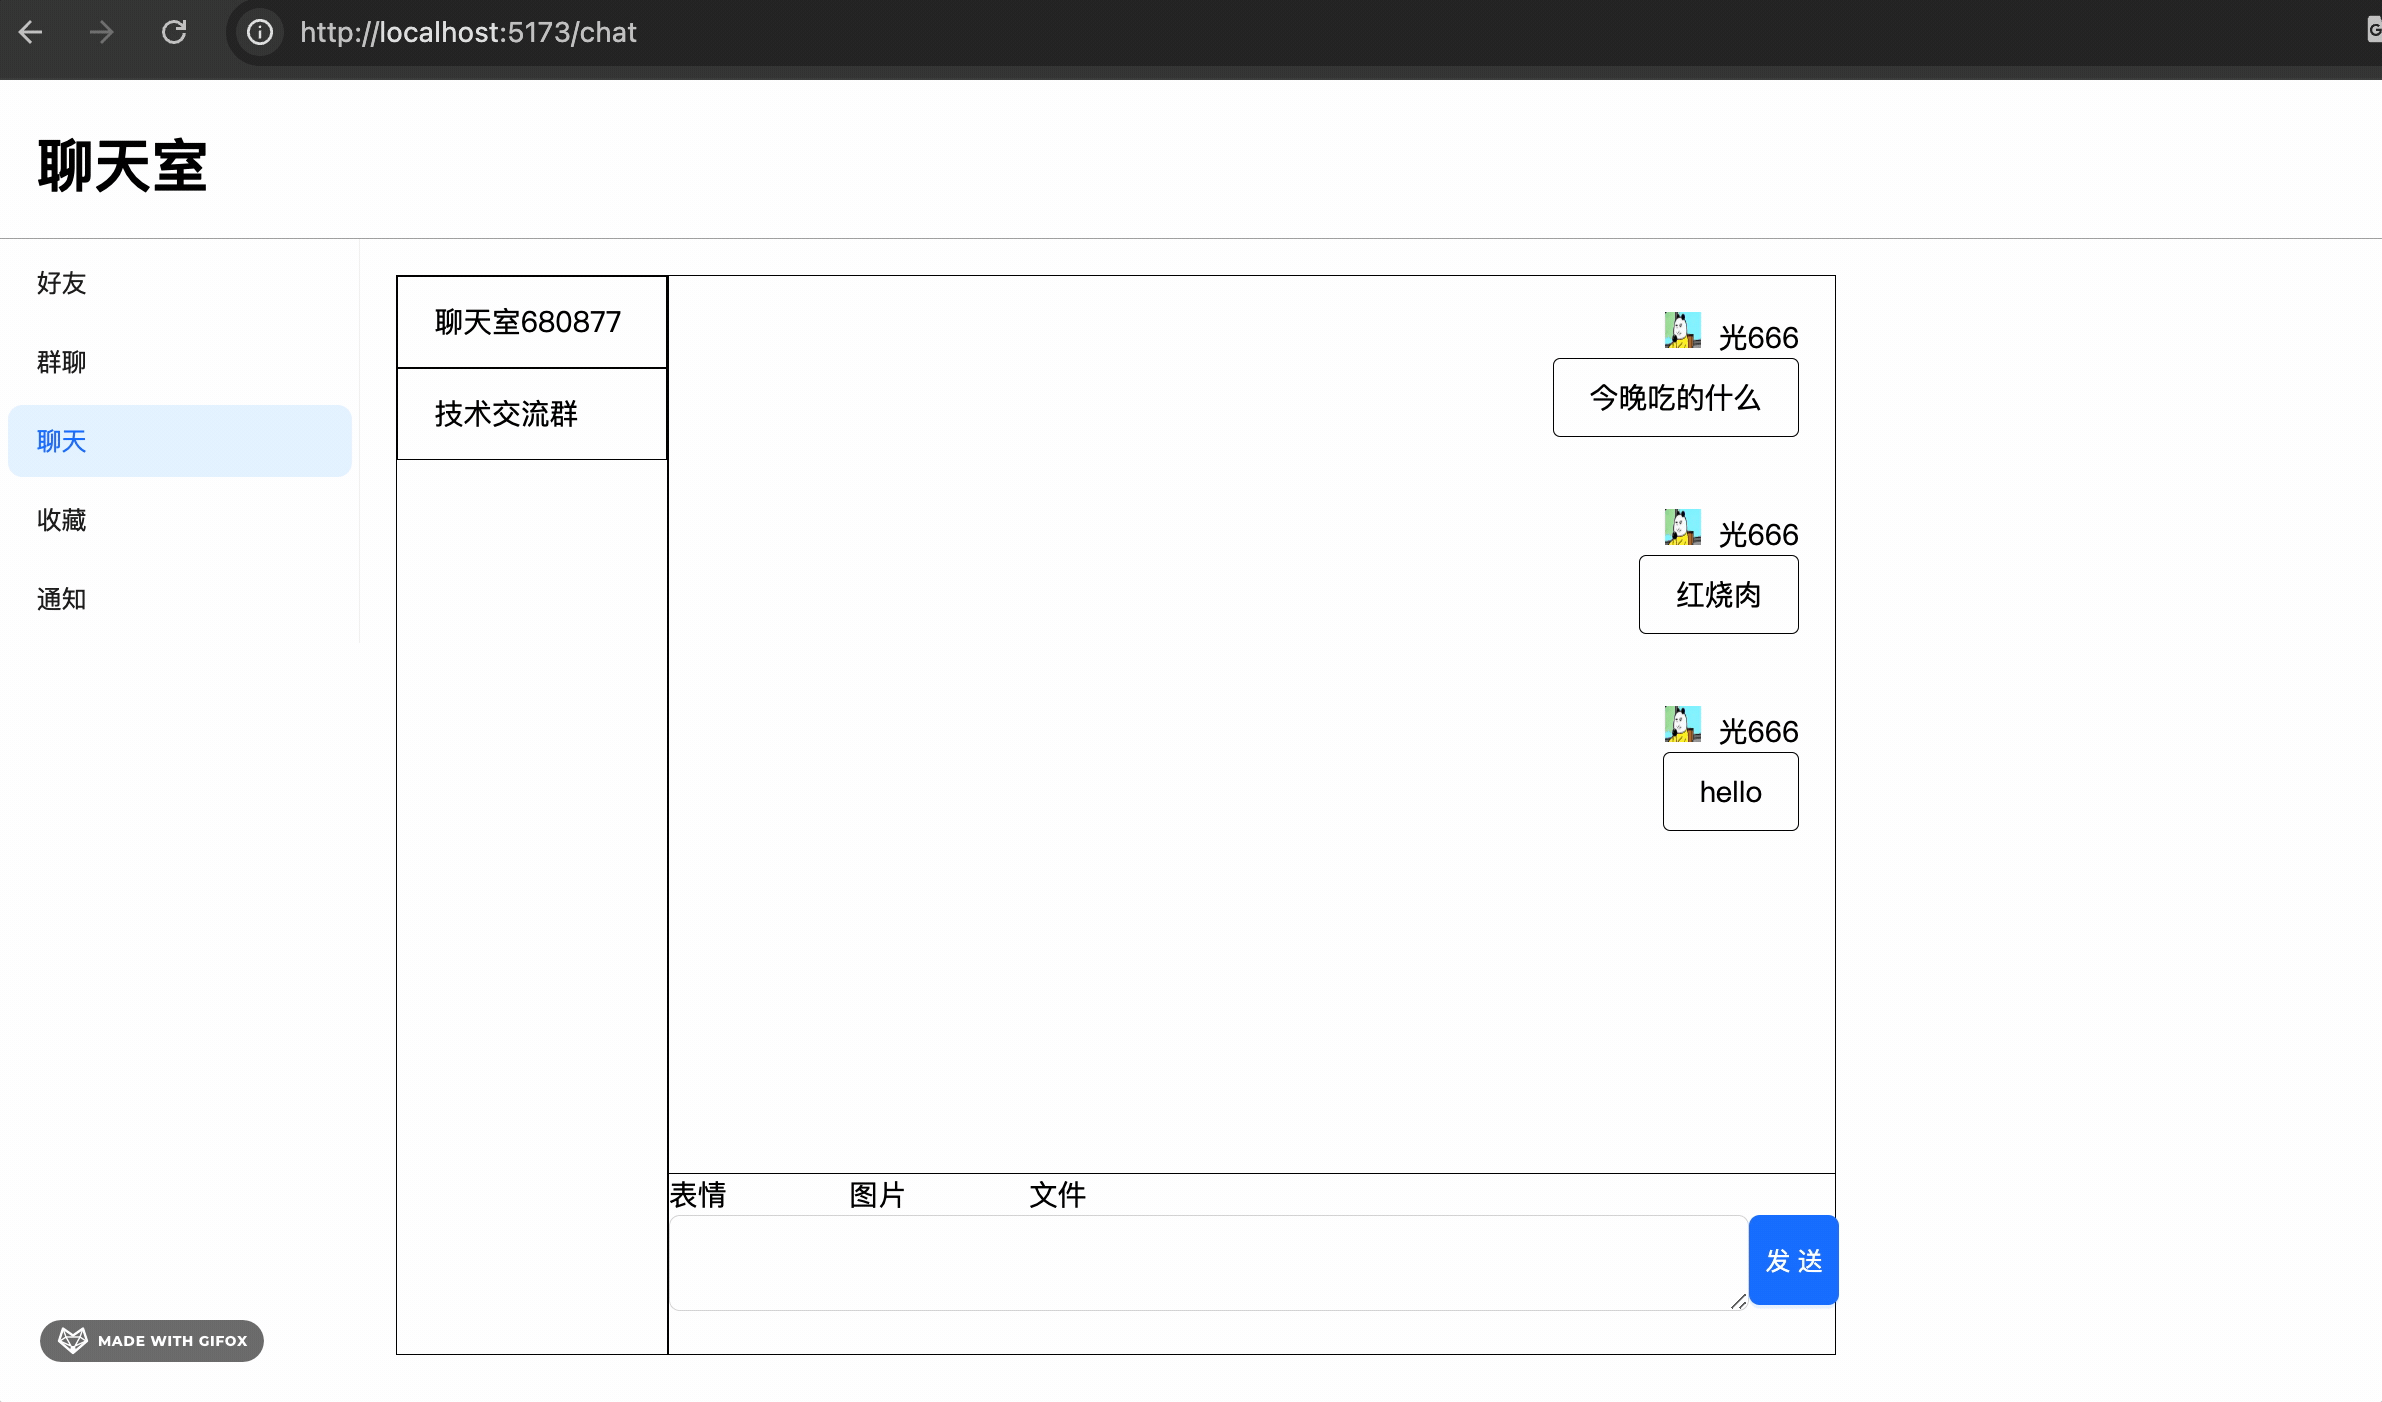Click 文件 to attach a file
This screenshot has width=2382, height=1402.
1057,1195
